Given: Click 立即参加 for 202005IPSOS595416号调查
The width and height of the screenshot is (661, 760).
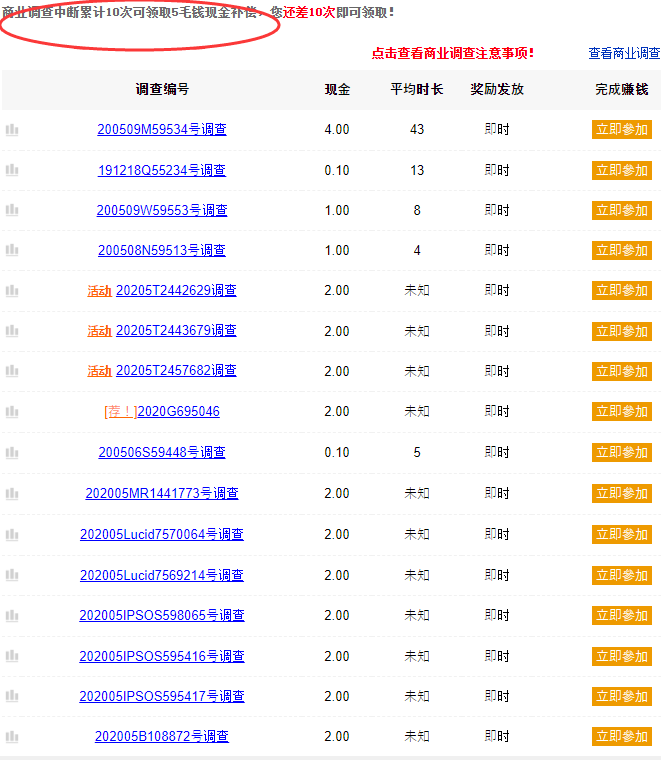Looking at the screenshot, I should coord(622,656).
